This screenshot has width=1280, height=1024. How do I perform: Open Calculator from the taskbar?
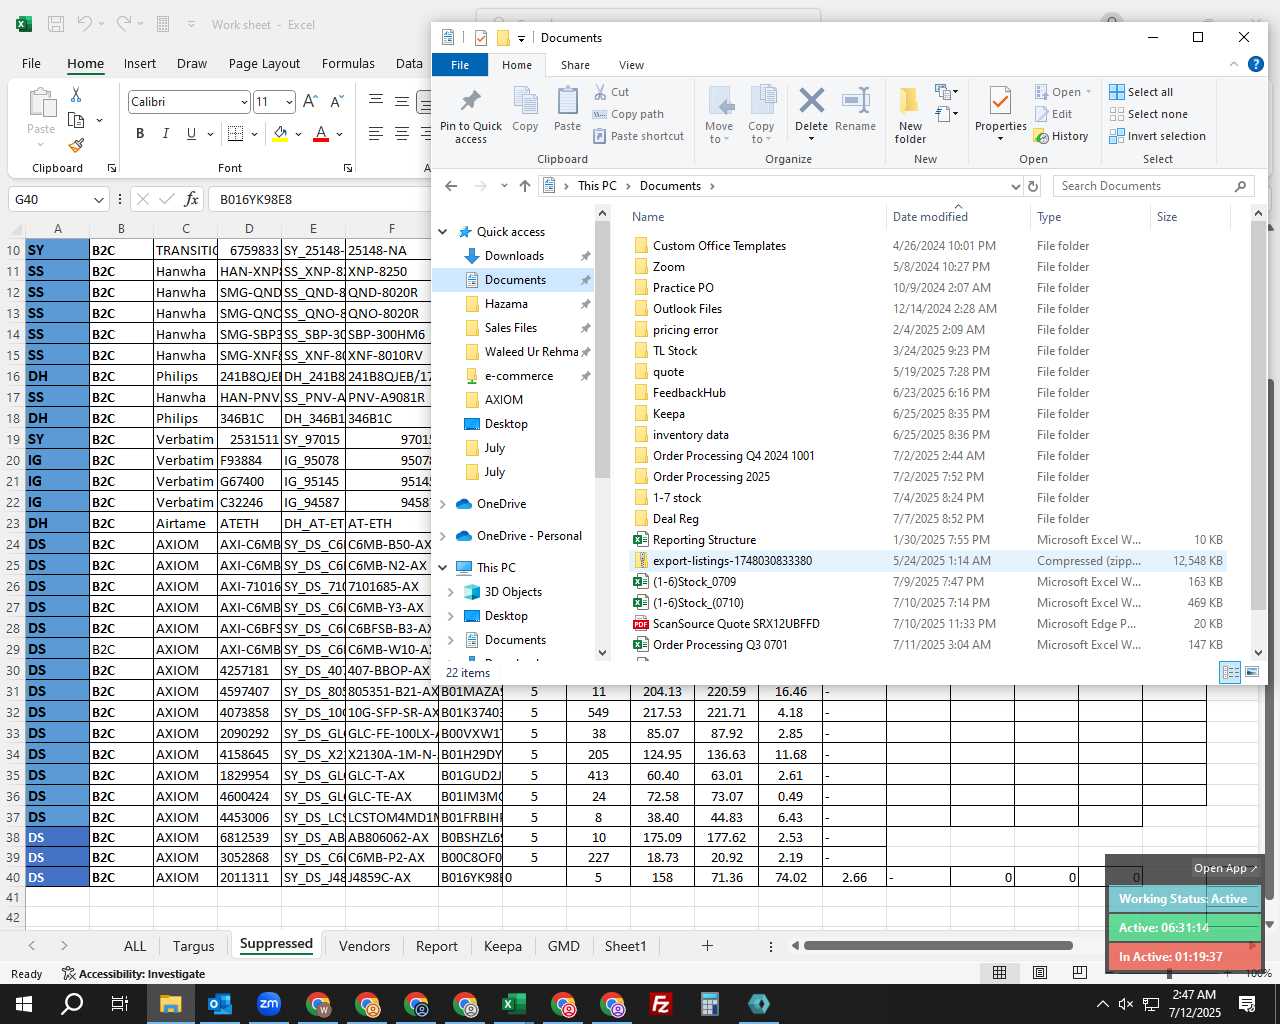[709, 1004]
